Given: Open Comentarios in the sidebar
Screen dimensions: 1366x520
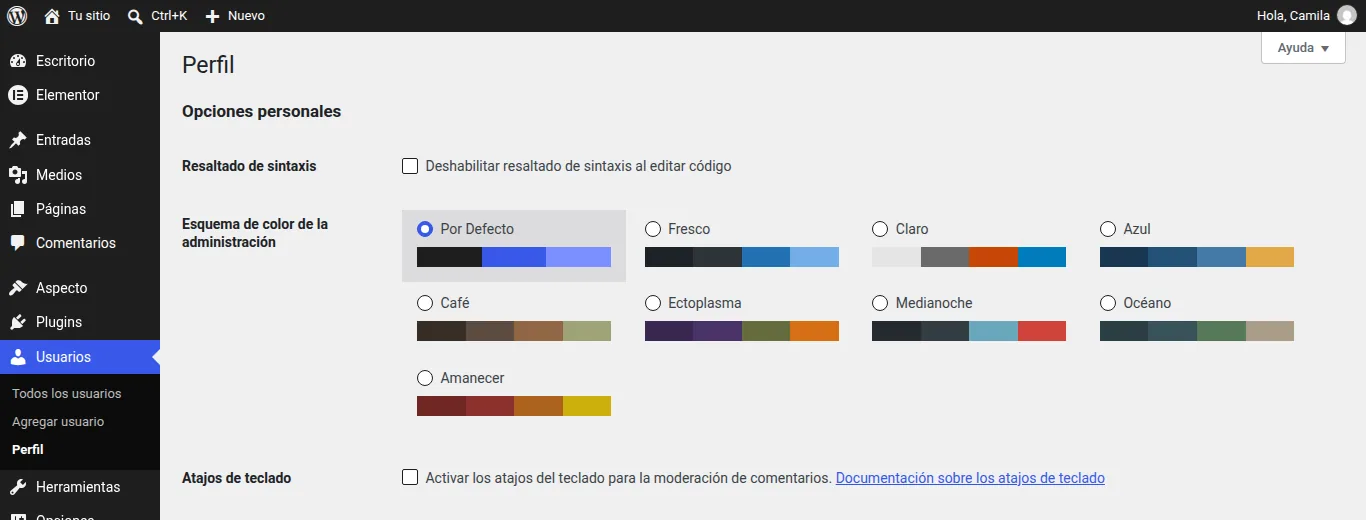Looking at the screenshot, I should click(80, 243).
